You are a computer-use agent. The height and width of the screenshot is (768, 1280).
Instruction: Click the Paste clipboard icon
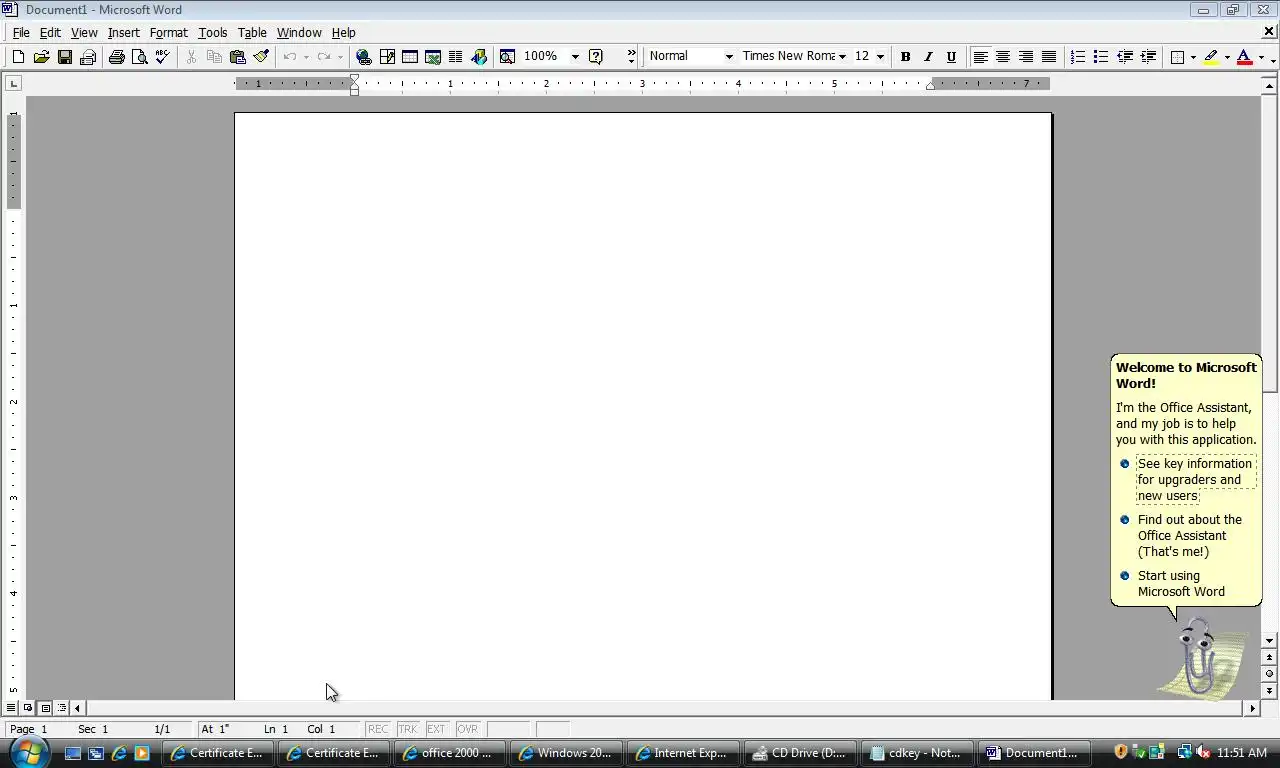[238, 57]
